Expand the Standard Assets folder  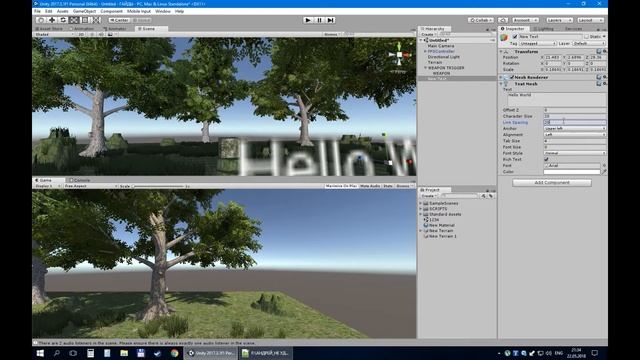[x=421, y=214]
